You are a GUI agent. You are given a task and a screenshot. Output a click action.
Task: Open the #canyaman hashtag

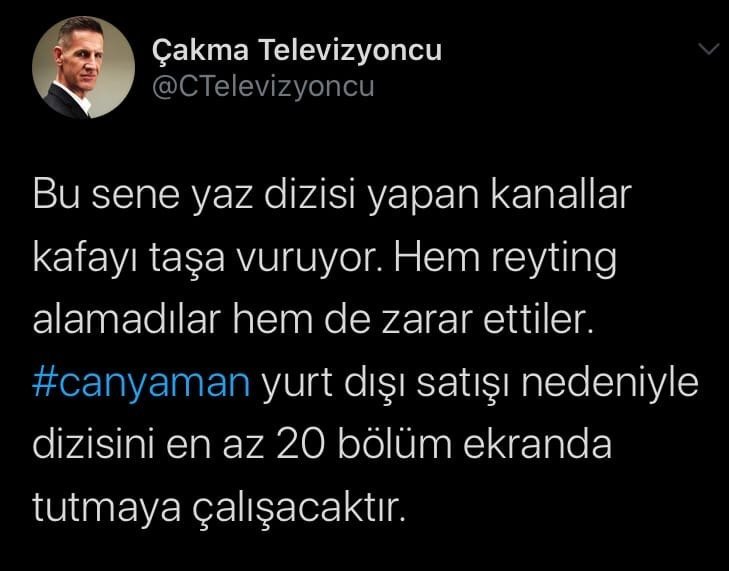[x=141, y=384]
